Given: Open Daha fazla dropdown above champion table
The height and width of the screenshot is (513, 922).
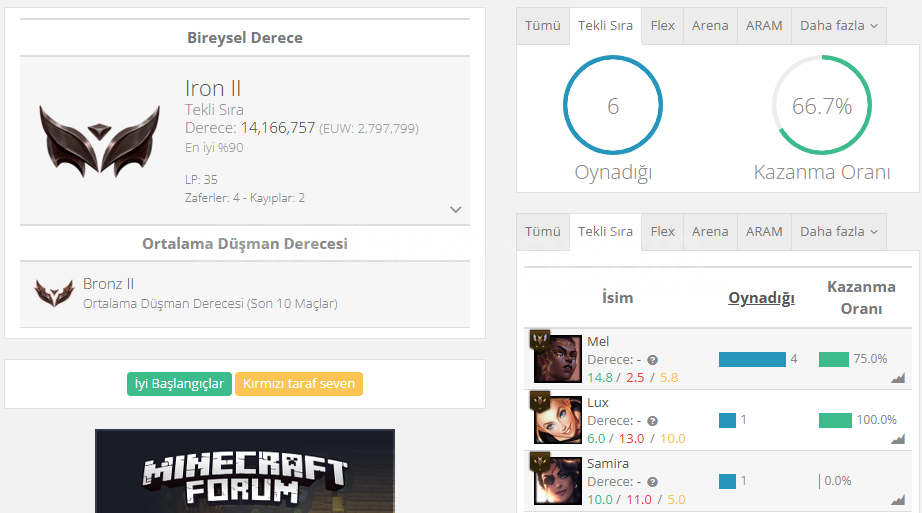Looking at the screenshot, I should pos(839,232).
